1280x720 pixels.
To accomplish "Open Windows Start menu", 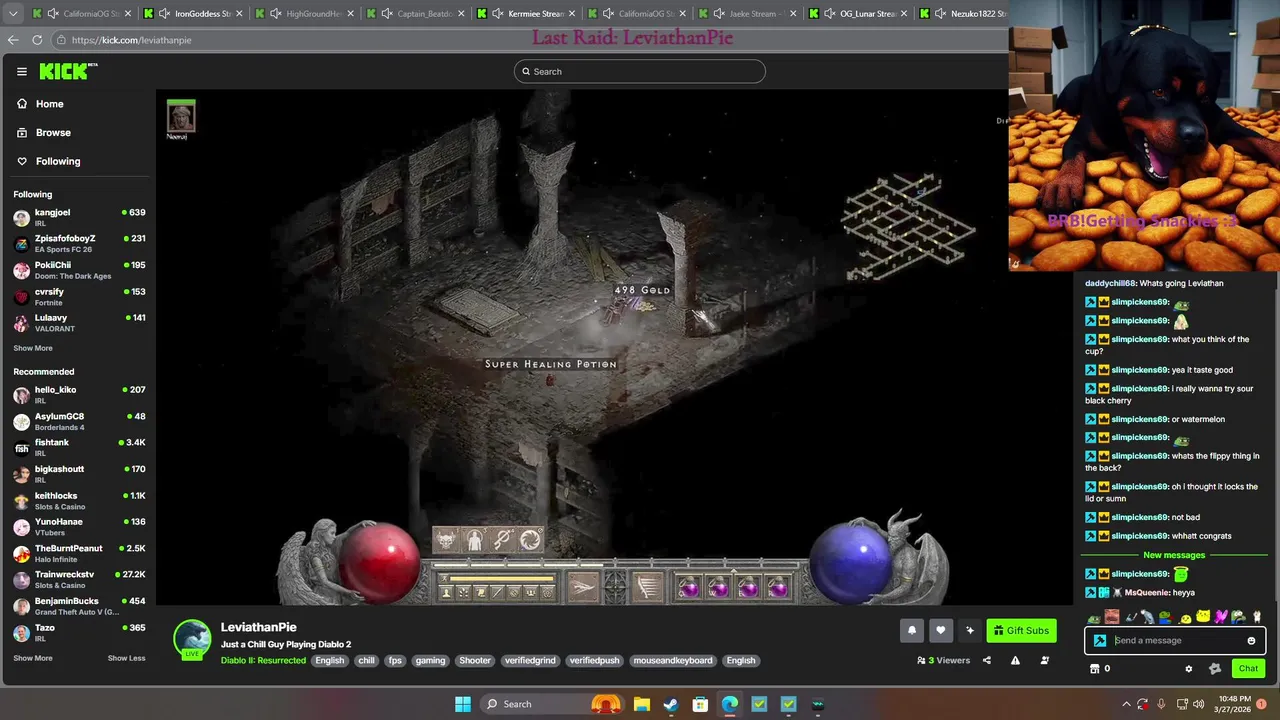I will coord(463,704).
